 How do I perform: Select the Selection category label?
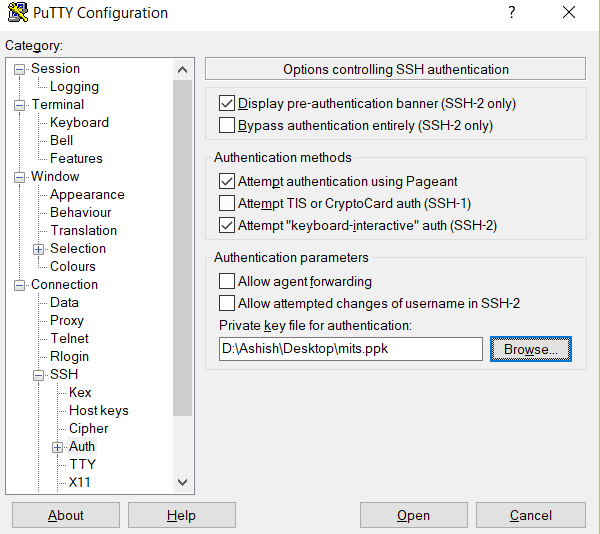(x=78, y=248)
